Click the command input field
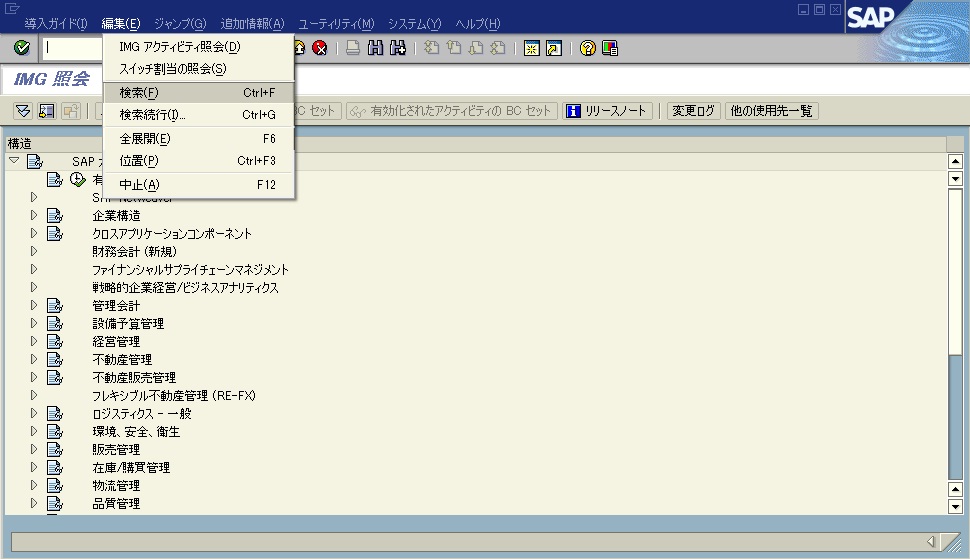Viewport: 970px width, 559px height. click(72, 48)
